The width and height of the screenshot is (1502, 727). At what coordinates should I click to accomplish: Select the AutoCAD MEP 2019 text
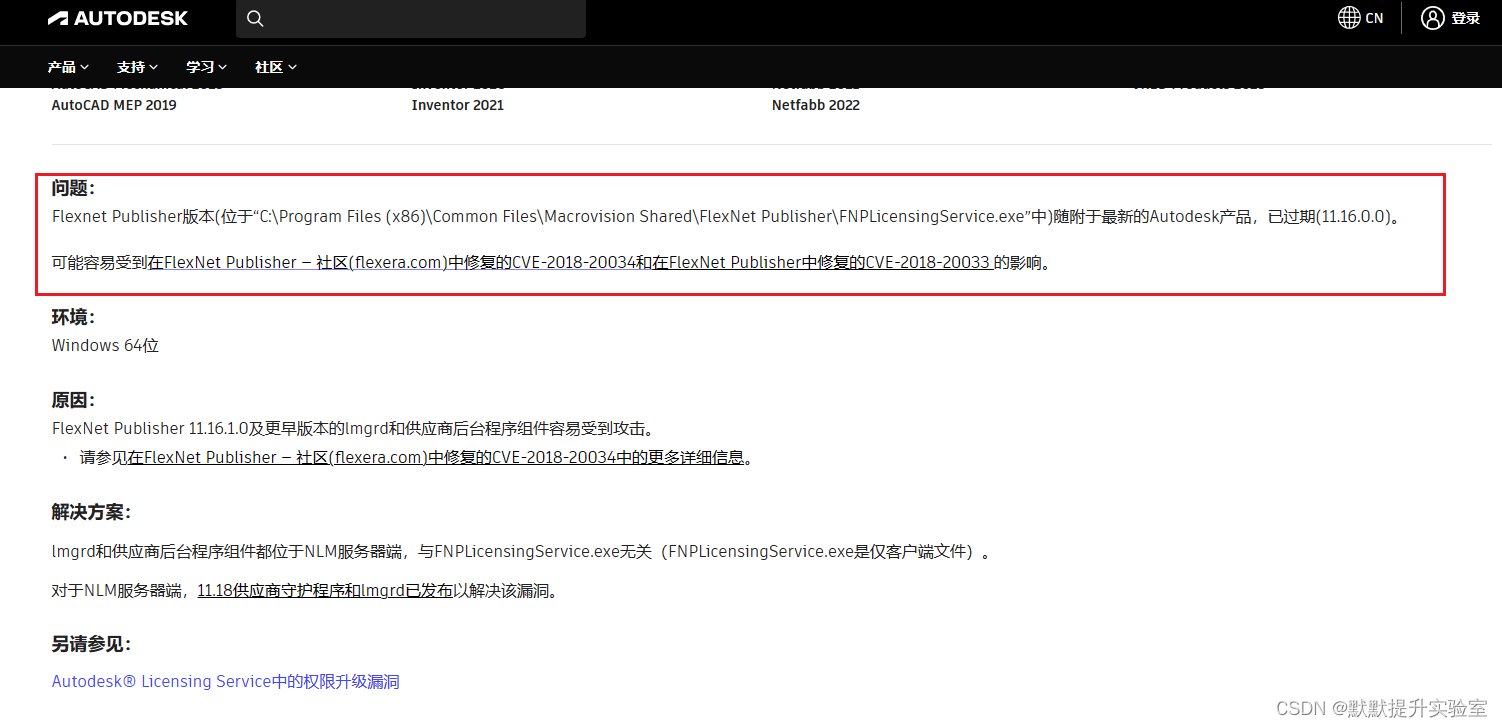point(114,105)
